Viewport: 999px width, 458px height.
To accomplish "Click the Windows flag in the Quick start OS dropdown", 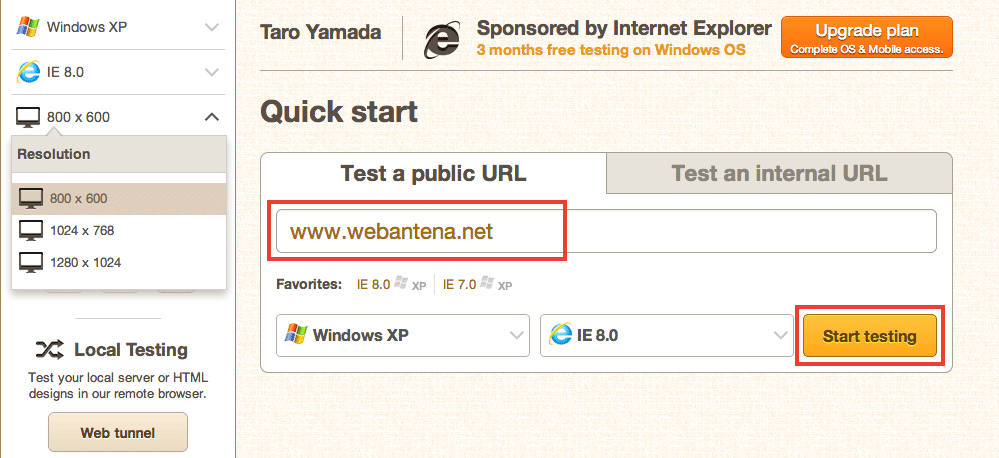I will (296, 335).
